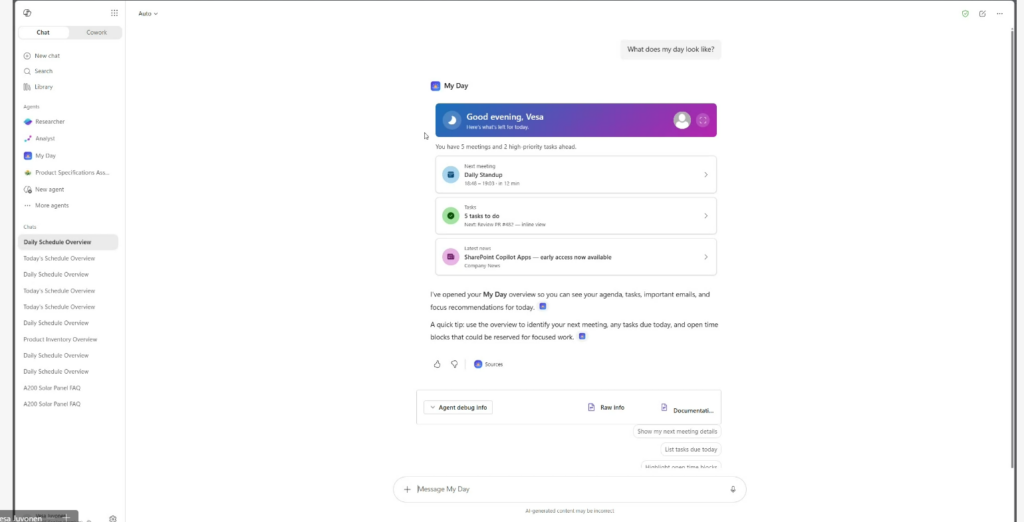Image resolution: width=1024 pixels, height=522 pixels.
Task: Open the 5 tasks to do card
Action: point(576,216)
